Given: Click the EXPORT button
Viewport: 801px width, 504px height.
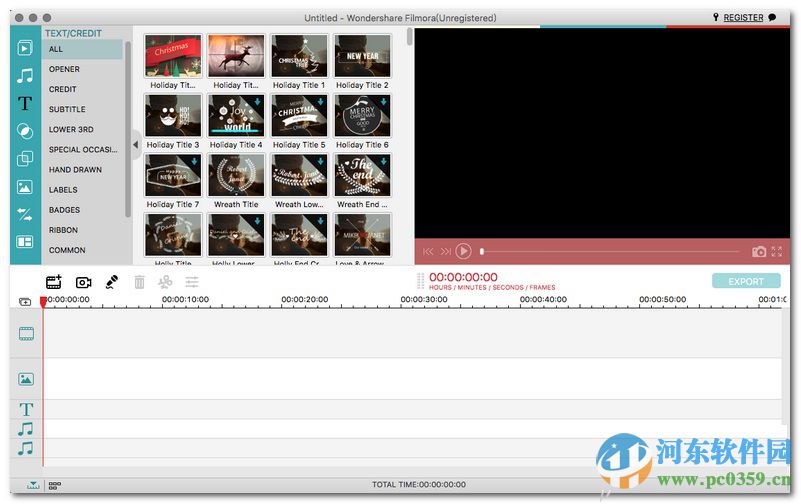Looking at the screenshot, I should click(746, 281).
